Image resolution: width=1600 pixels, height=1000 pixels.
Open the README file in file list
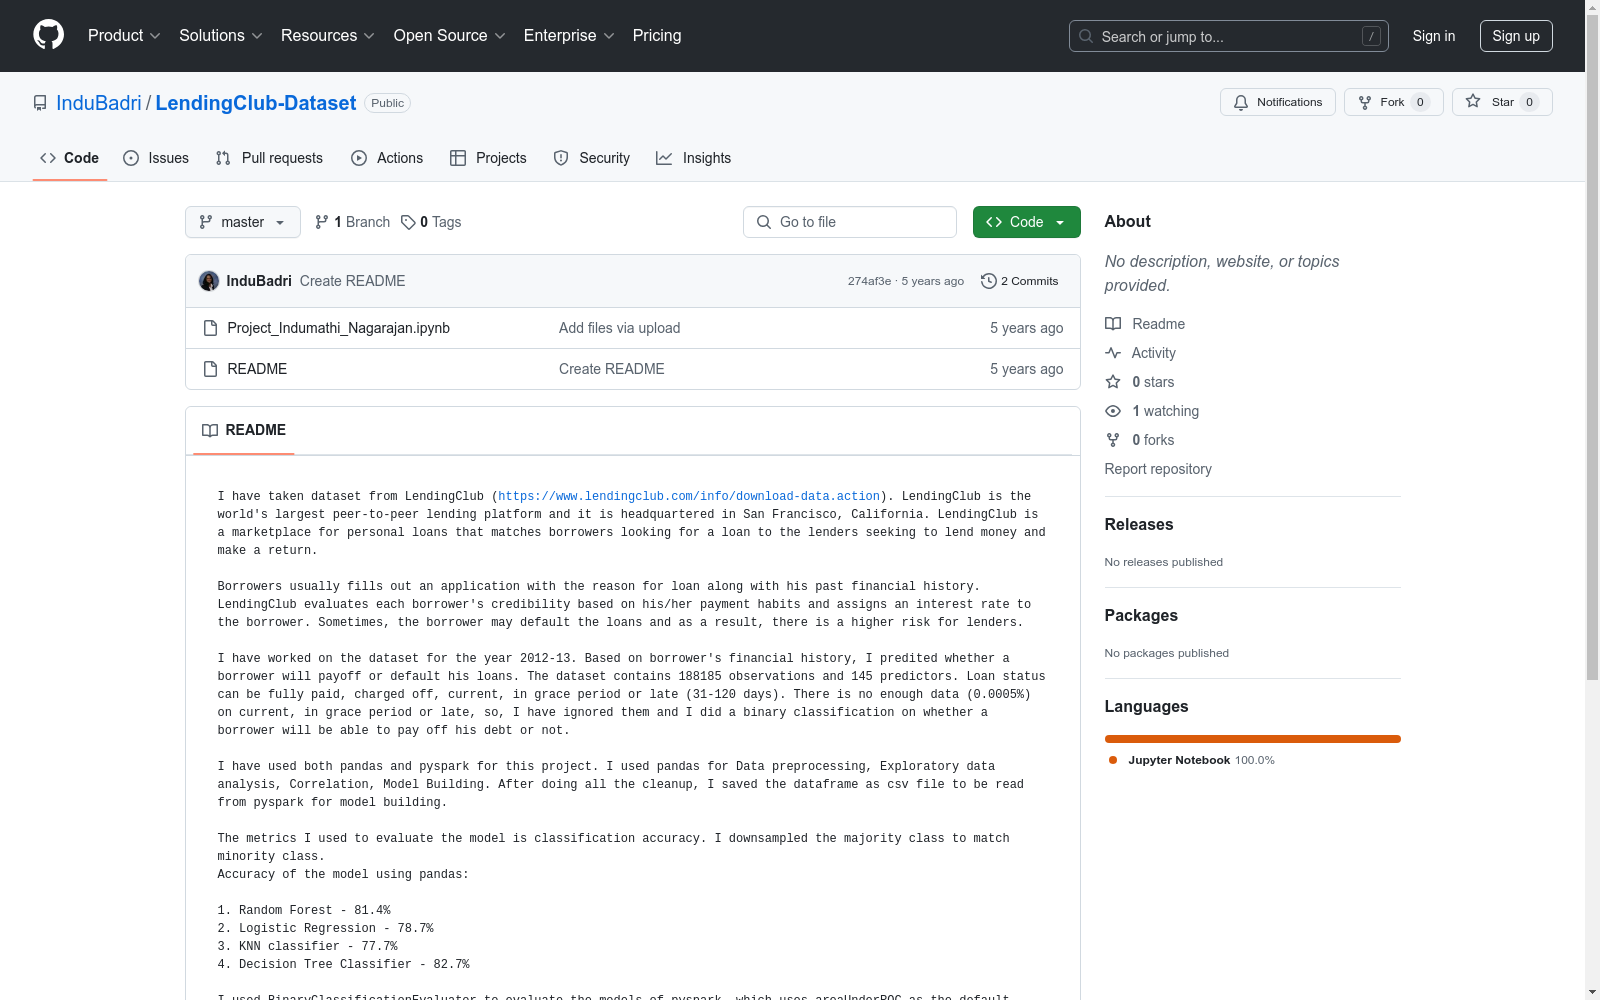(x=257, y=369)
